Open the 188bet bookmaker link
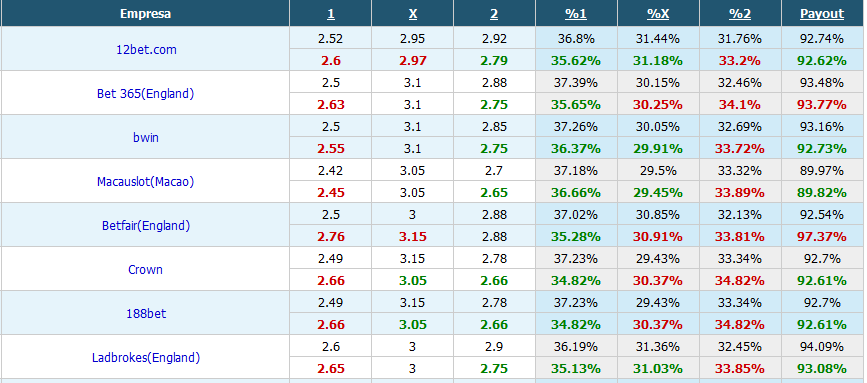867x383 pixels. point(145,313)
